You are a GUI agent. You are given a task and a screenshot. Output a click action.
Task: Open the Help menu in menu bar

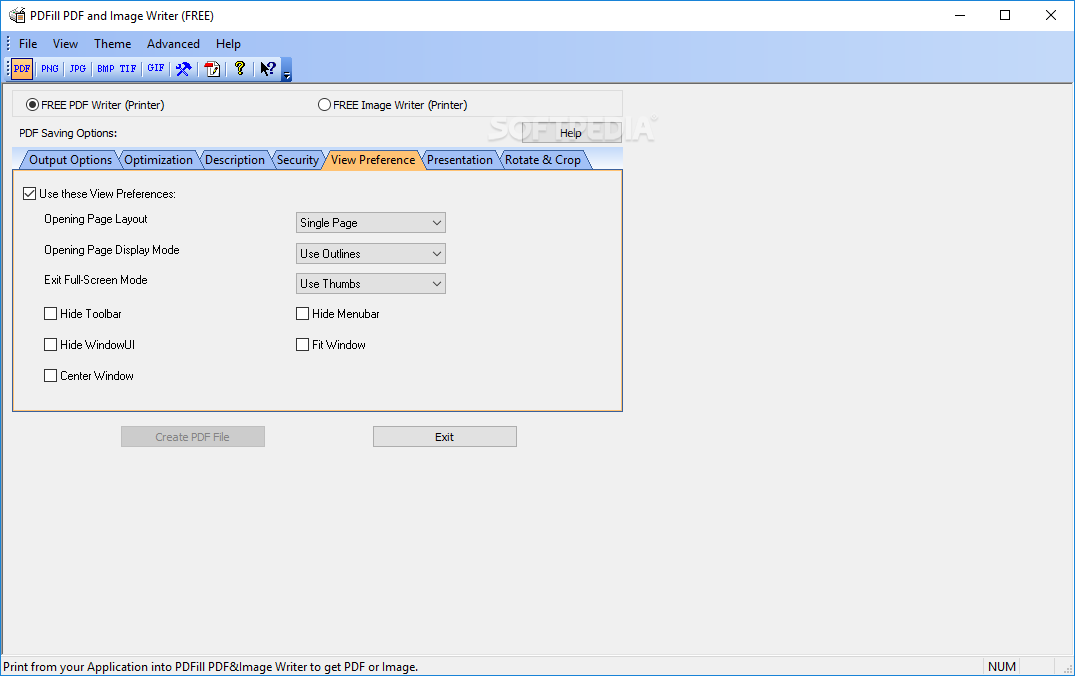(x=228, y=44)
